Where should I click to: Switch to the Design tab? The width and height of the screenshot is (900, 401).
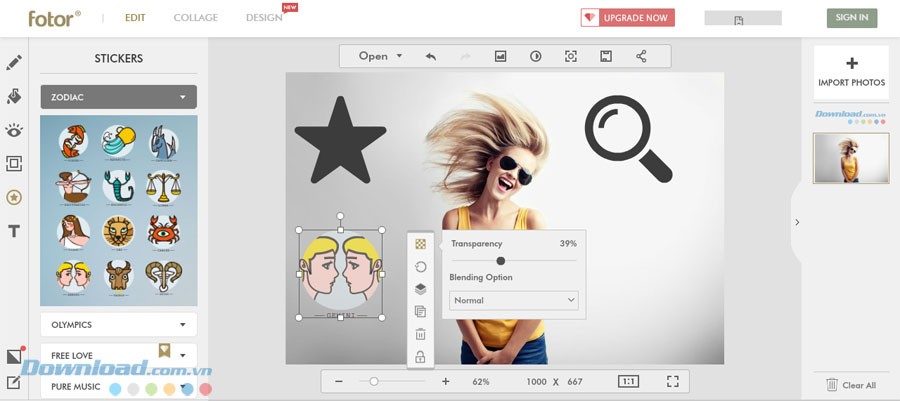pyautogui.click(x=264, y=18)
